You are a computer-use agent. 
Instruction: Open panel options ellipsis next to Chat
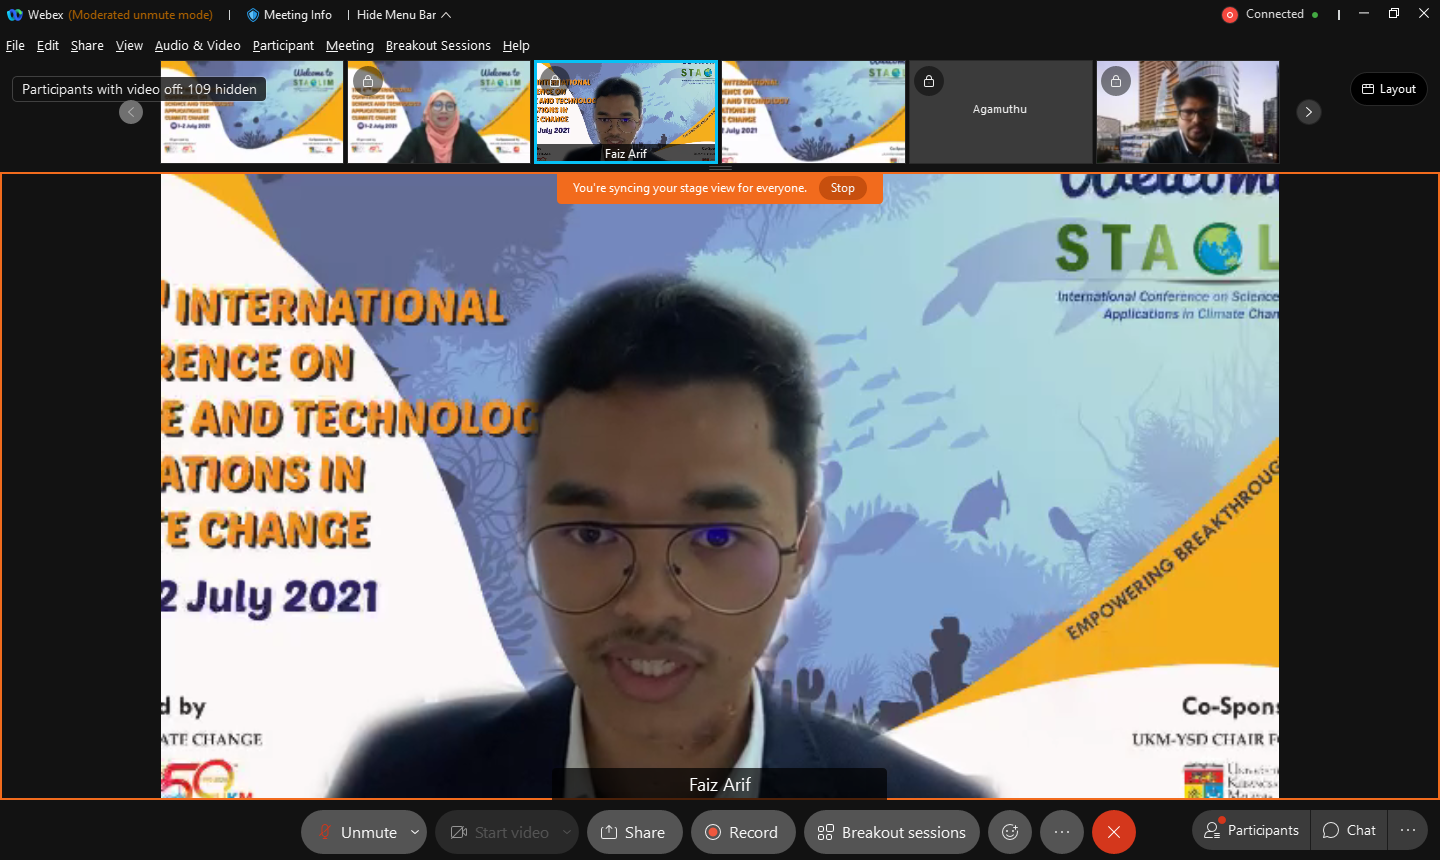coord(1408,830)
